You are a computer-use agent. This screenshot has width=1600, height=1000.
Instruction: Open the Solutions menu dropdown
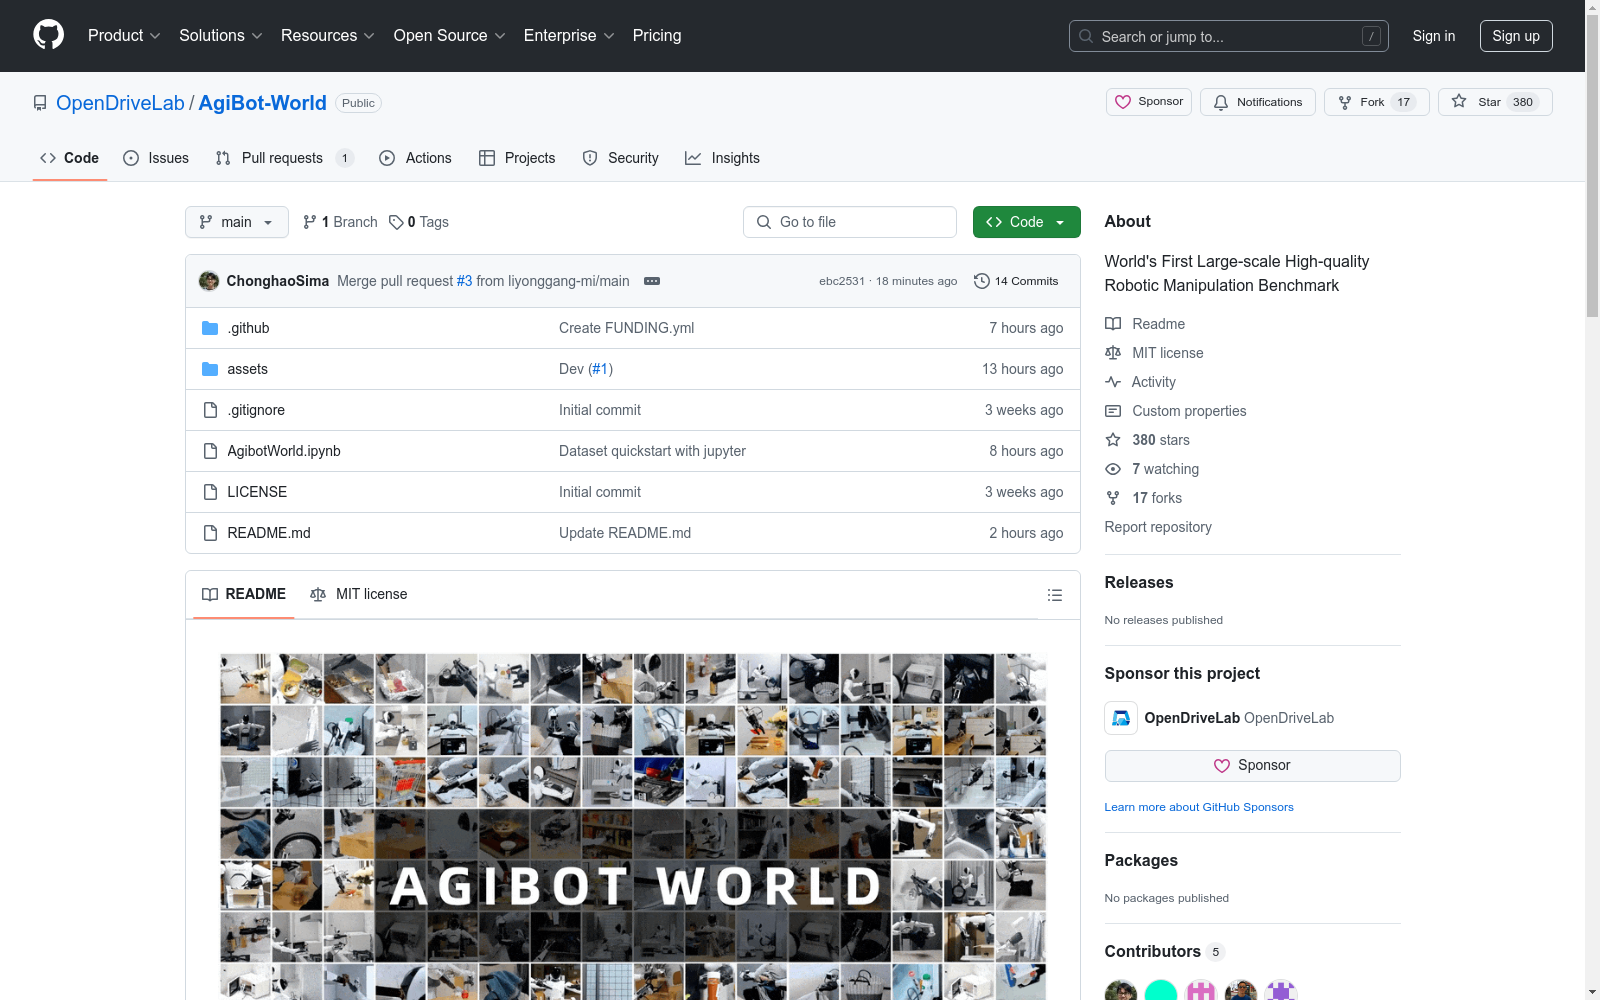pyautogui.click(x=220, y=36)
